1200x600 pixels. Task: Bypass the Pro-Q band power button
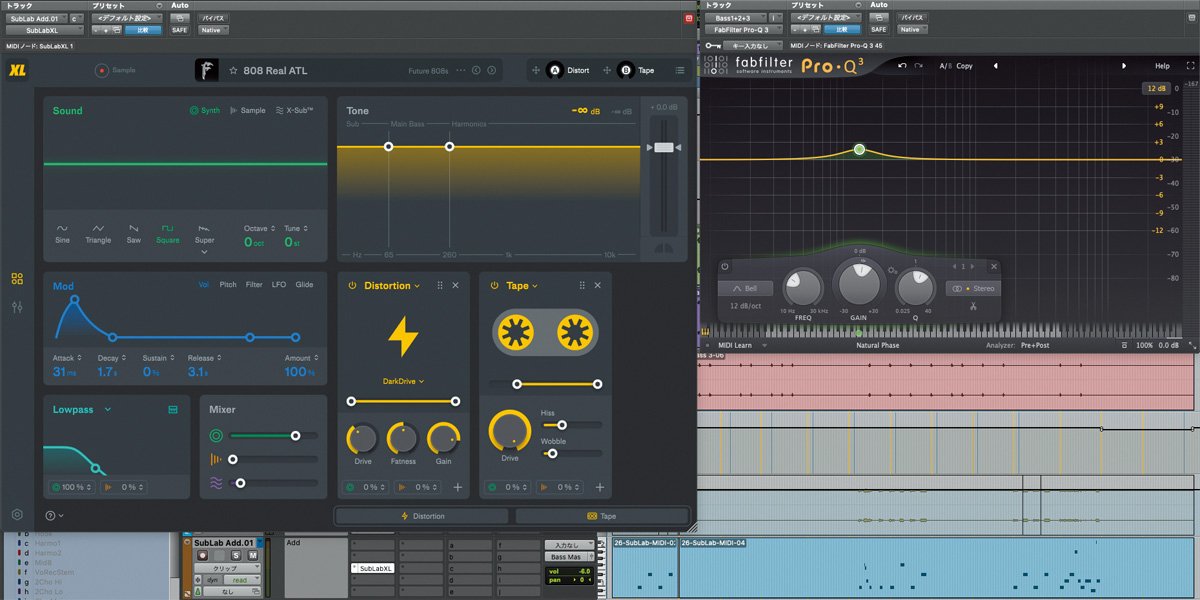[x=725, y=267]
